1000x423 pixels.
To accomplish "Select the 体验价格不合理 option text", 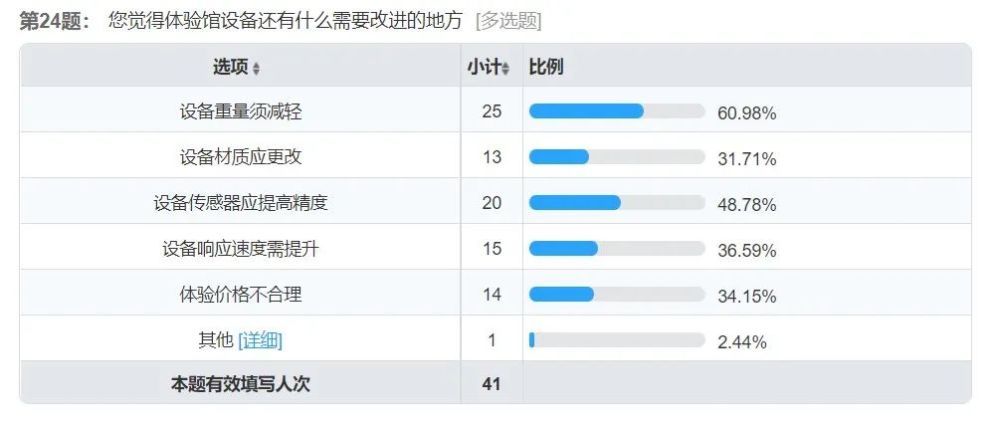I will click(240, 294).
